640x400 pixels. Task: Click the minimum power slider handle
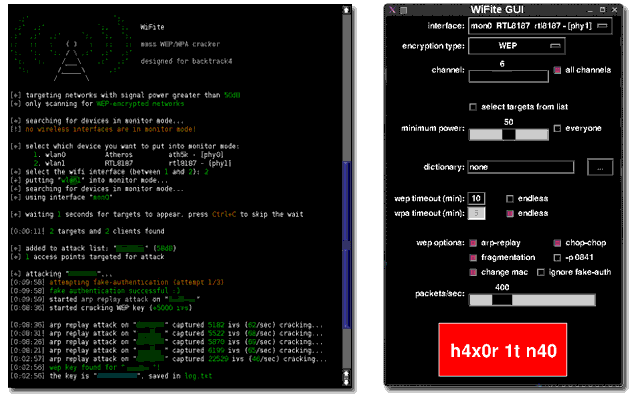pos(509,134)
